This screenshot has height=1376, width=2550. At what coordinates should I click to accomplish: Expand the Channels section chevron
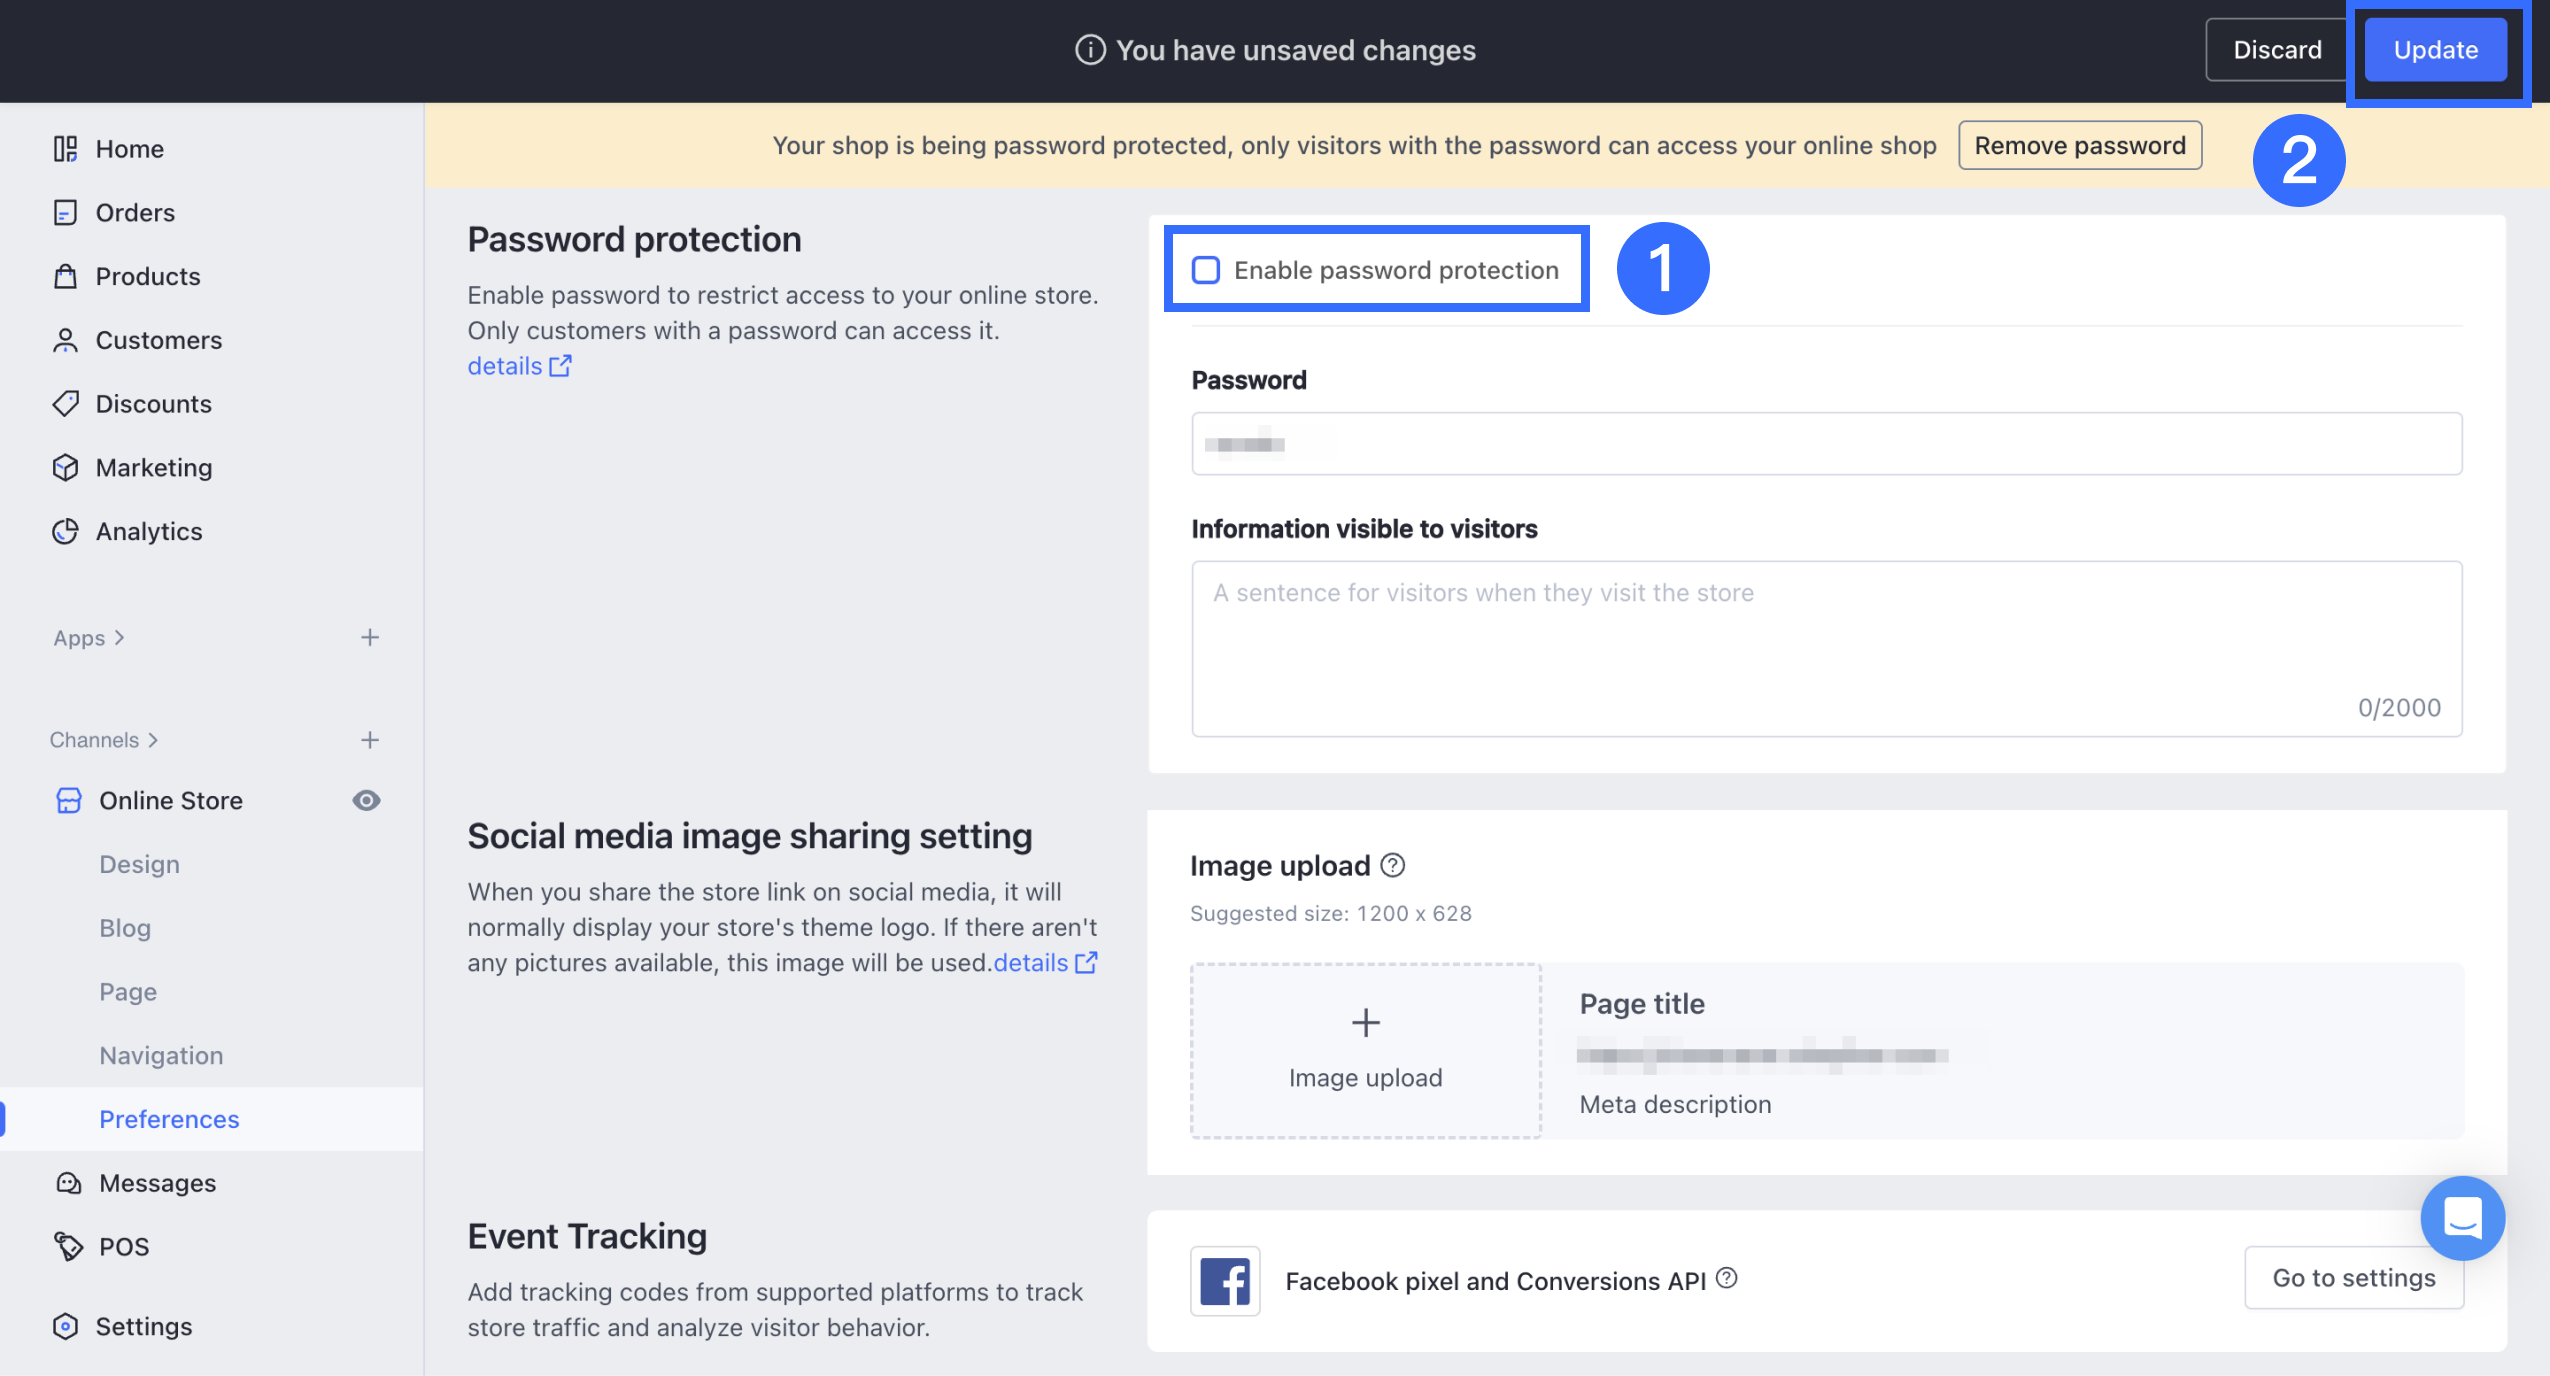(x=153, y=740)
